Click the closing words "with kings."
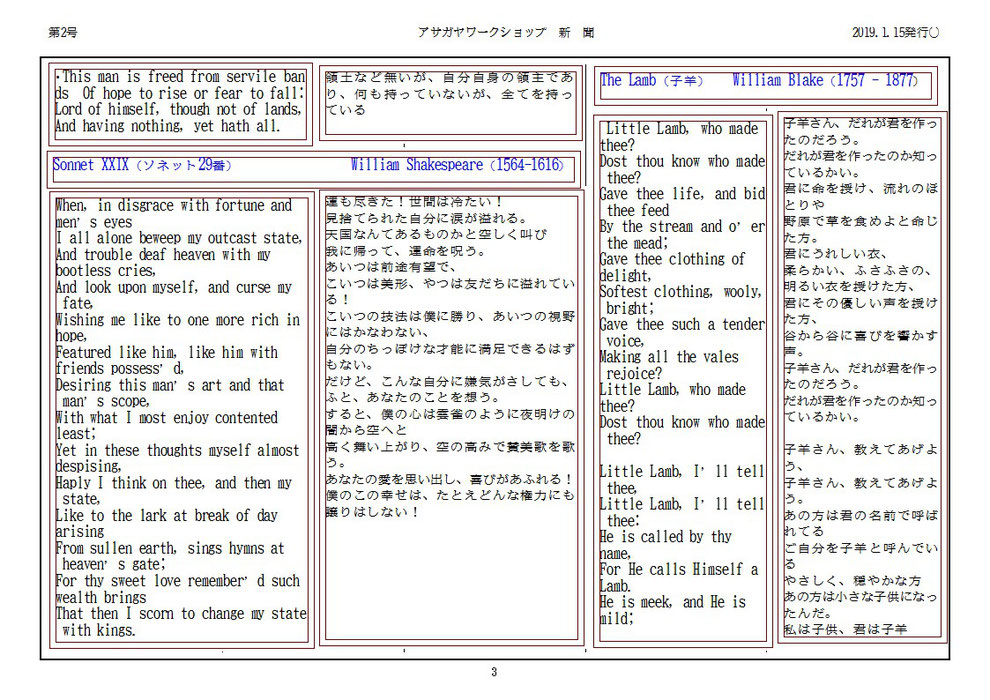The height and width of the screenshot is (700, 990). click(x=98, y=631)
